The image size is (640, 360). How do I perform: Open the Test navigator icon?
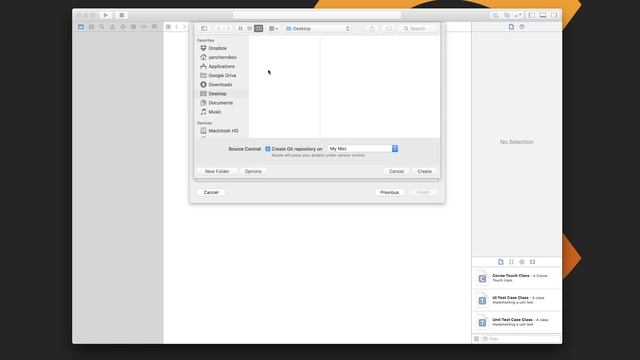[x=123, y=27]
